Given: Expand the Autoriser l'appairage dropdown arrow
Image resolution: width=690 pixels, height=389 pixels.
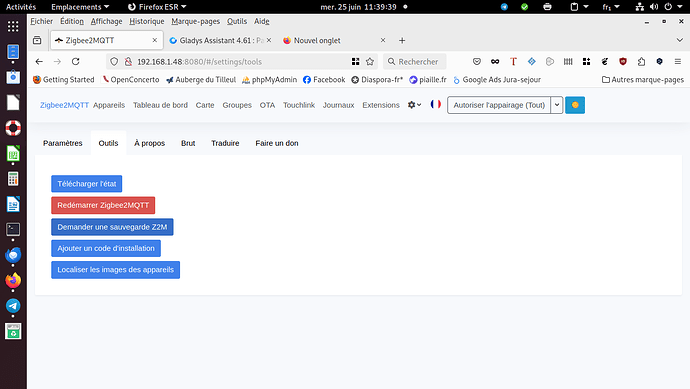Looking at the screenshot, I should pyautogui.click(x=557, y=105).
